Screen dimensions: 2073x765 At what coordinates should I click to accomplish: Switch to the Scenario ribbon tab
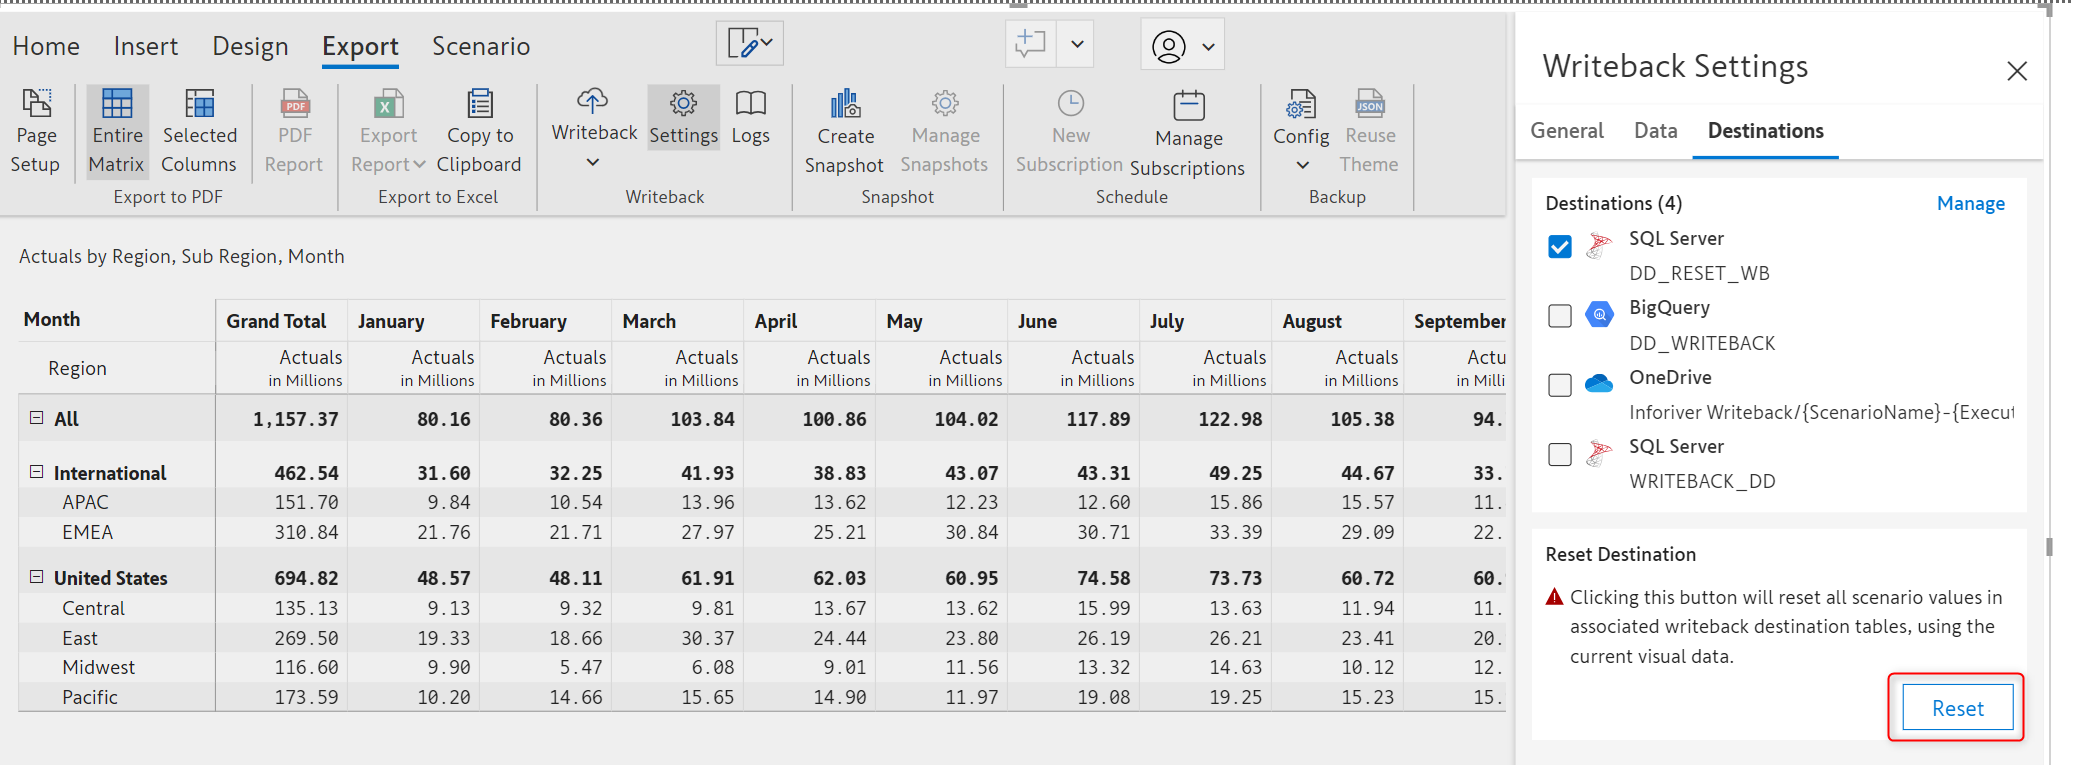coord(481,46)
